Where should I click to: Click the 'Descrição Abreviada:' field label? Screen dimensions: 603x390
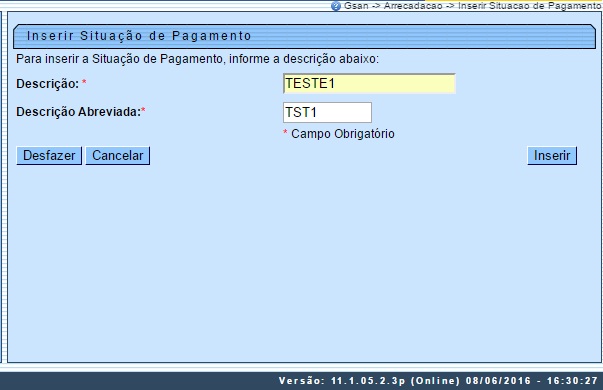tap(78, 112)
